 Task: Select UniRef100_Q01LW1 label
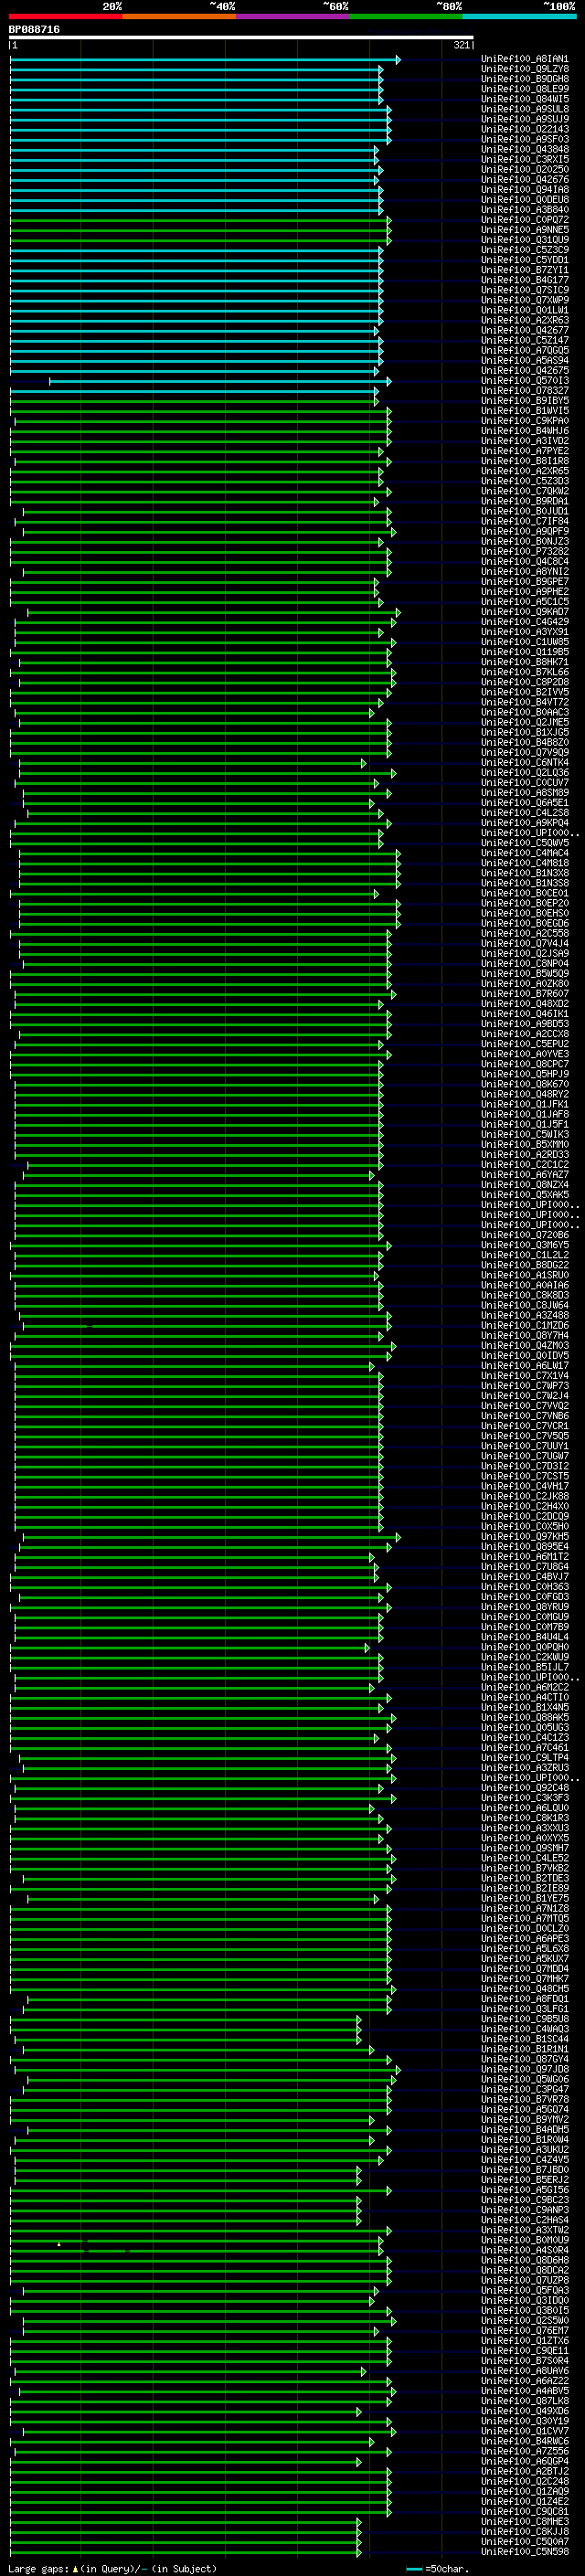(524, 310)
